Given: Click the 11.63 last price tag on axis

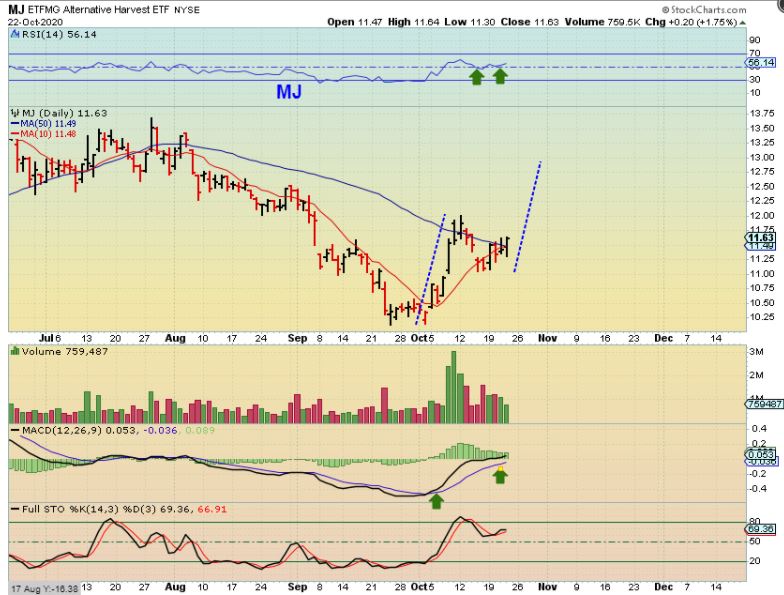Looking at the screenshot, I should 762,238.
